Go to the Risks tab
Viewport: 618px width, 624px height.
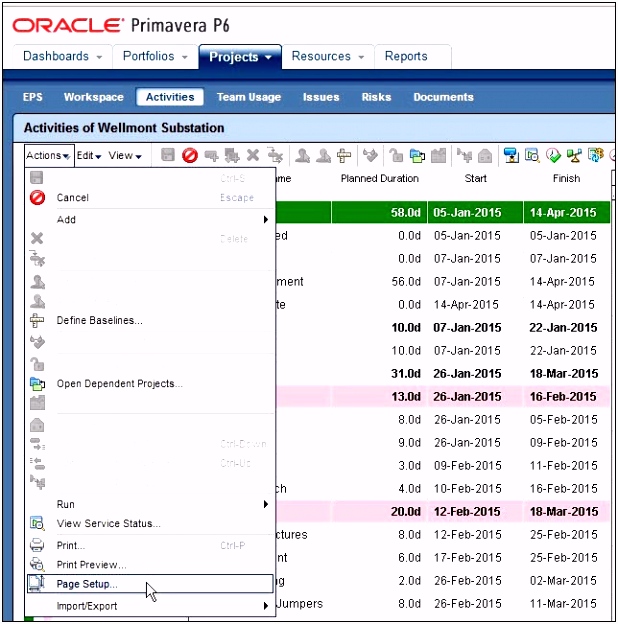[x=376, y=97]
